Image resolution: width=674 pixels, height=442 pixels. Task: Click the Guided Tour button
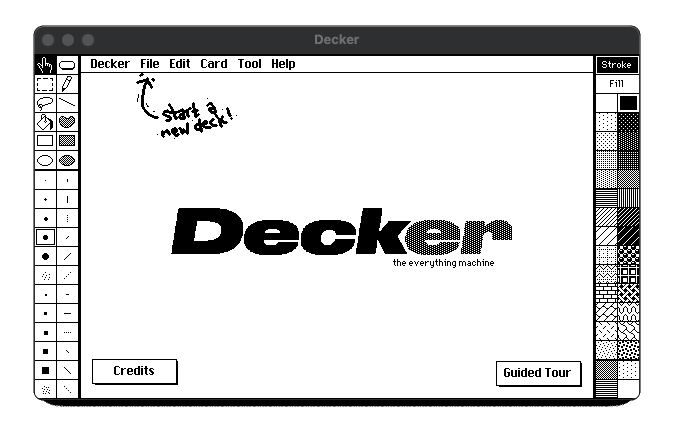(x=538, y=373)
